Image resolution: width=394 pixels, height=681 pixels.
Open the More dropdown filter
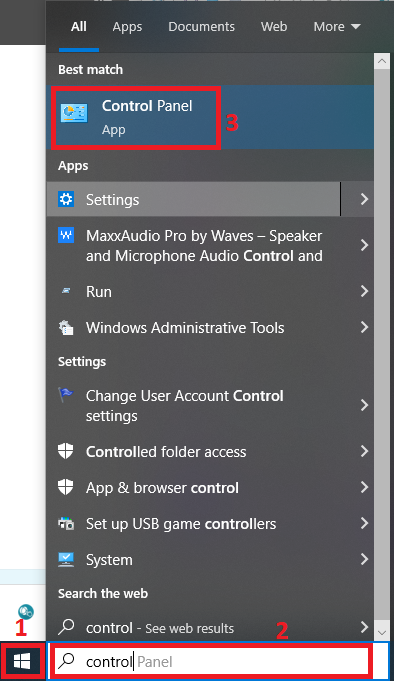pos(337,27)
